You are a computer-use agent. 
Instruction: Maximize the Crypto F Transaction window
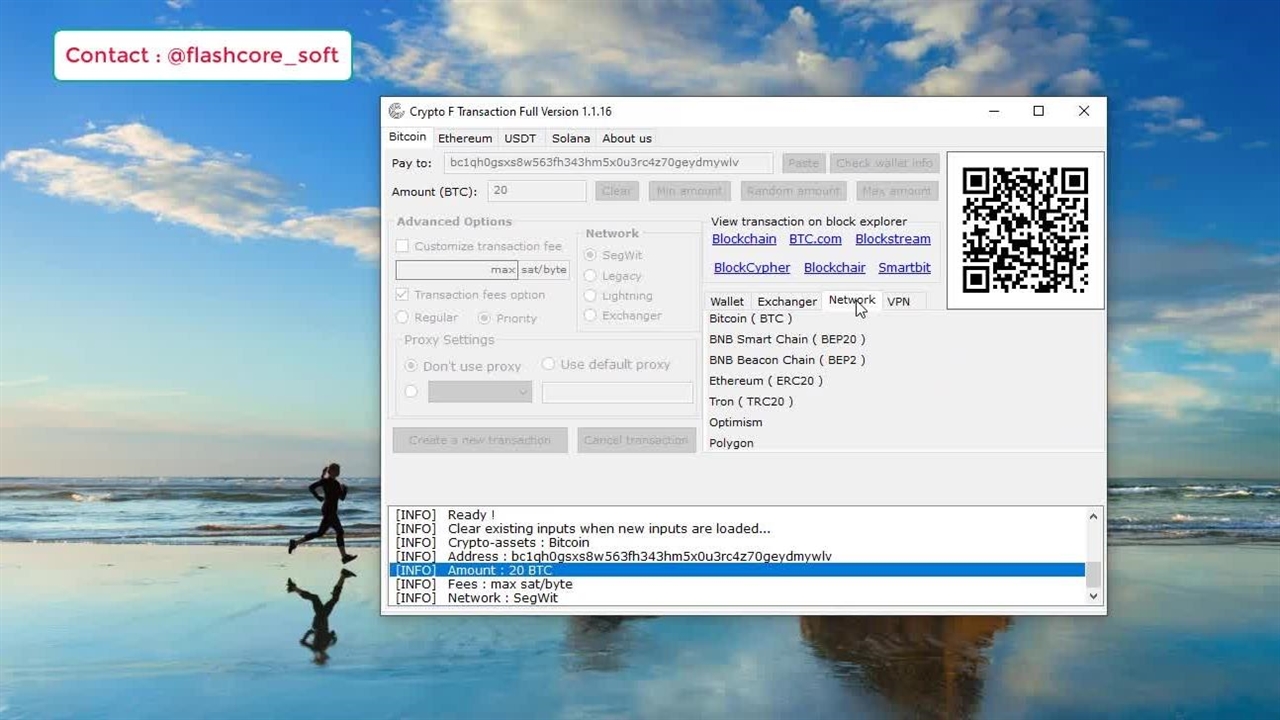[1038, 111]
